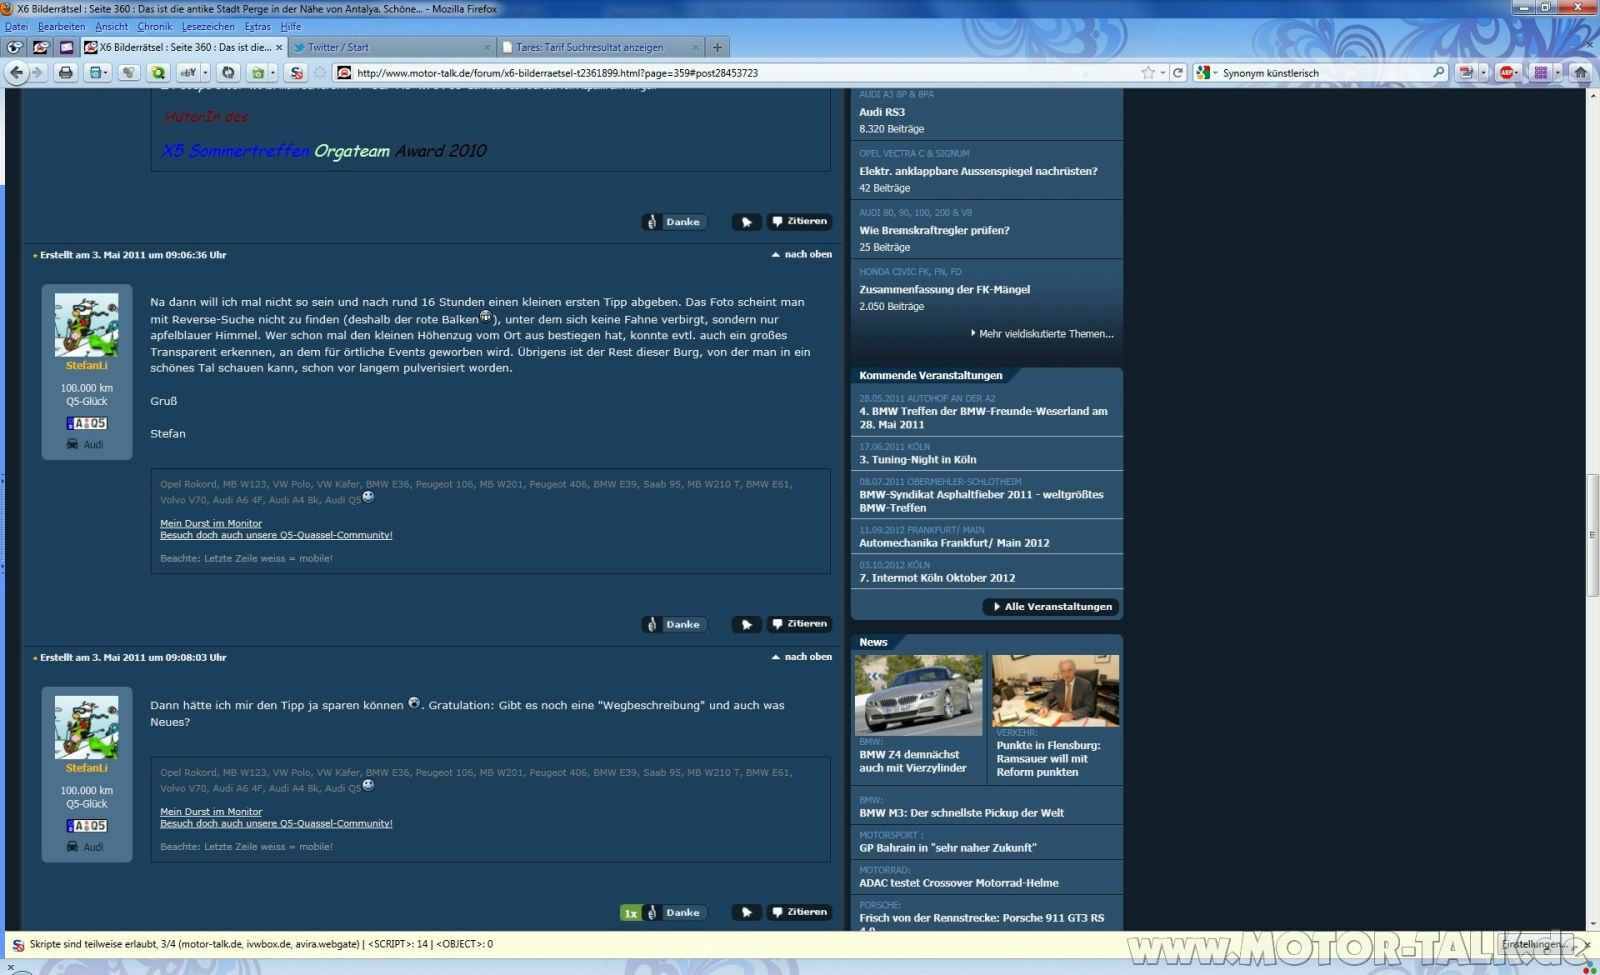Viewport: 1600px width, 975px height.
Task: Reload the page using the reload button
Action: coord(1178,73)
